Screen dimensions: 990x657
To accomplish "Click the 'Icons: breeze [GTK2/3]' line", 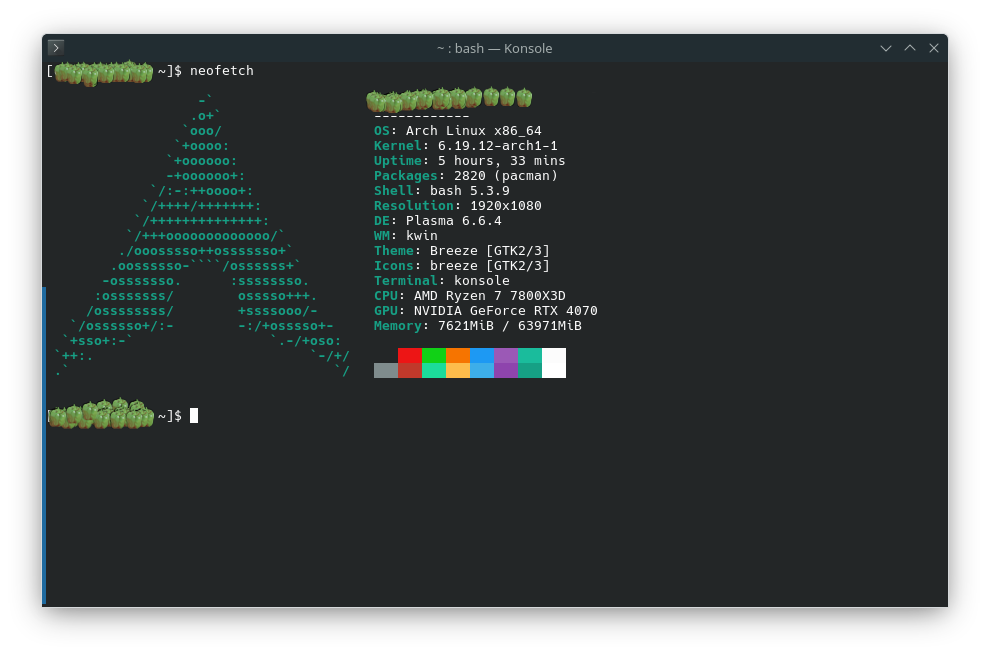I will click(x=462, y=266).
